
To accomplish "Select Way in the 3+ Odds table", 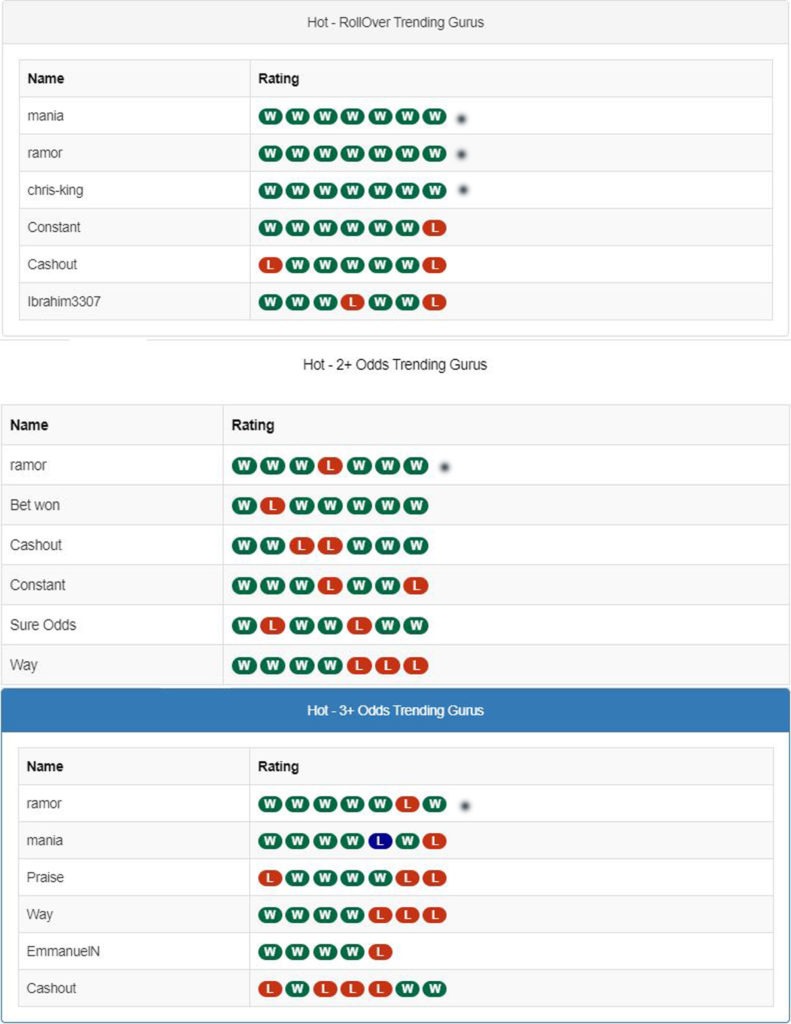I will tap(39, 915).
